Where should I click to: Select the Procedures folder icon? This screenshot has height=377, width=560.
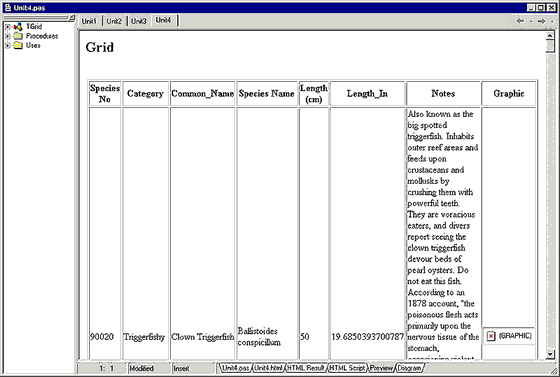pos(18,36)
